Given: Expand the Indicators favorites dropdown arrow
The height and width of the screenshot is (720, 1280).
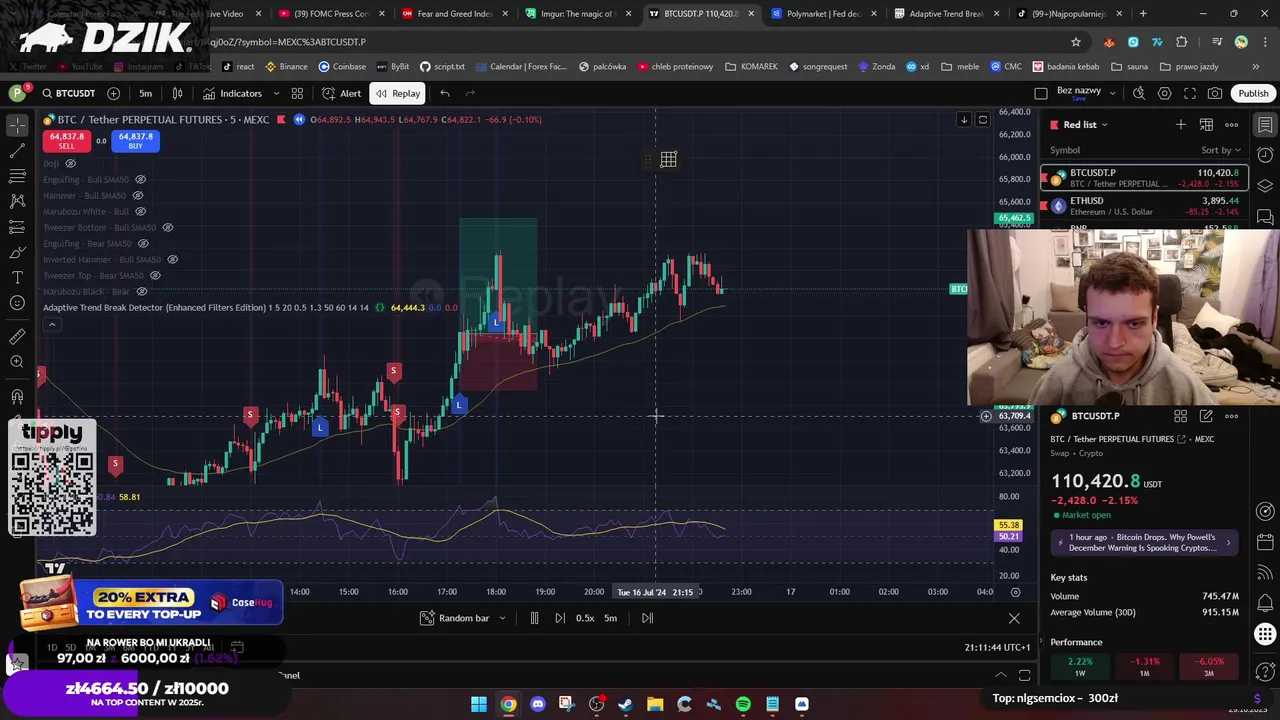Looking at the screenshot, I should point(276,93).
